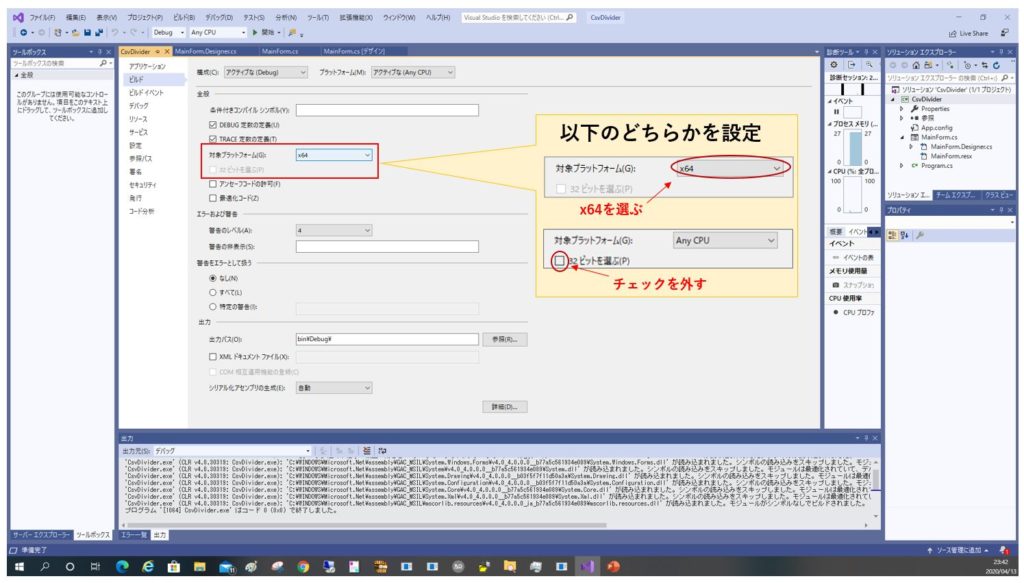Screen dimensions: 1024x583
Task: Click the output path input field
Action: pyautogui.click(x=387, y=339)
